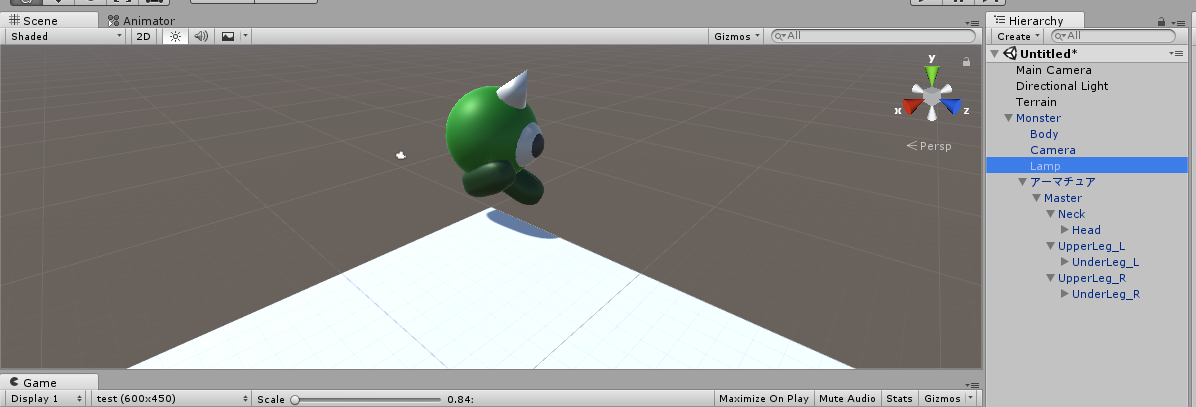This screenshot has width=1196, height=407.
Task: Select the Lamp object row
Action: [1087, 165]
